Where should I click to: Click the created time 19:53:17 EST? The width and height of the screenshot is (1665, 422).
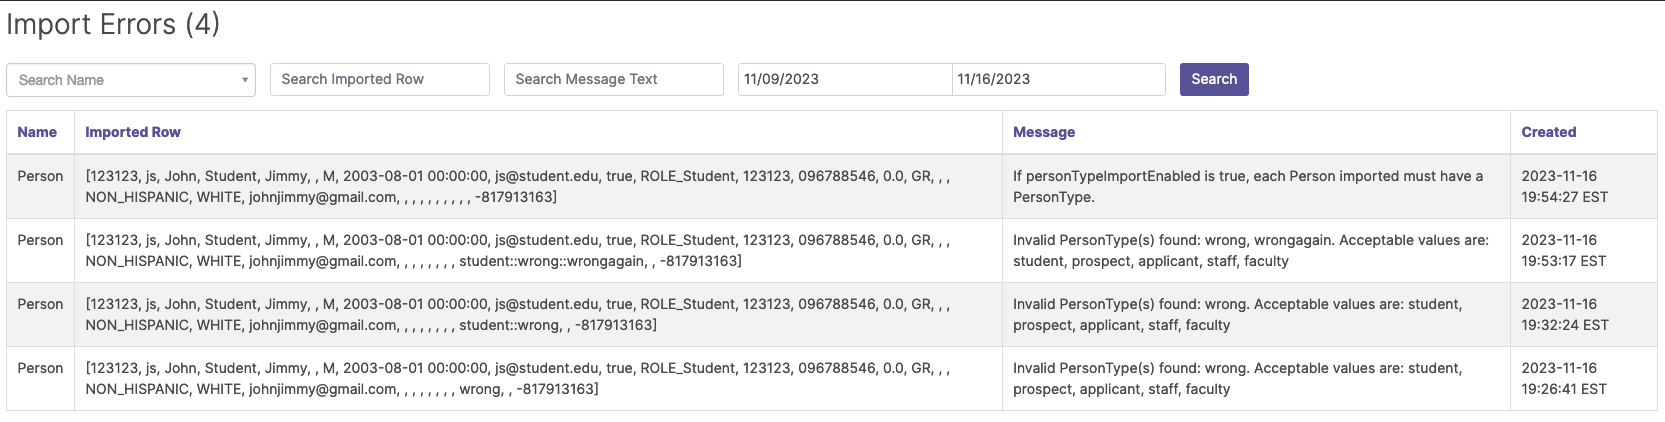tap(1563, 261)
